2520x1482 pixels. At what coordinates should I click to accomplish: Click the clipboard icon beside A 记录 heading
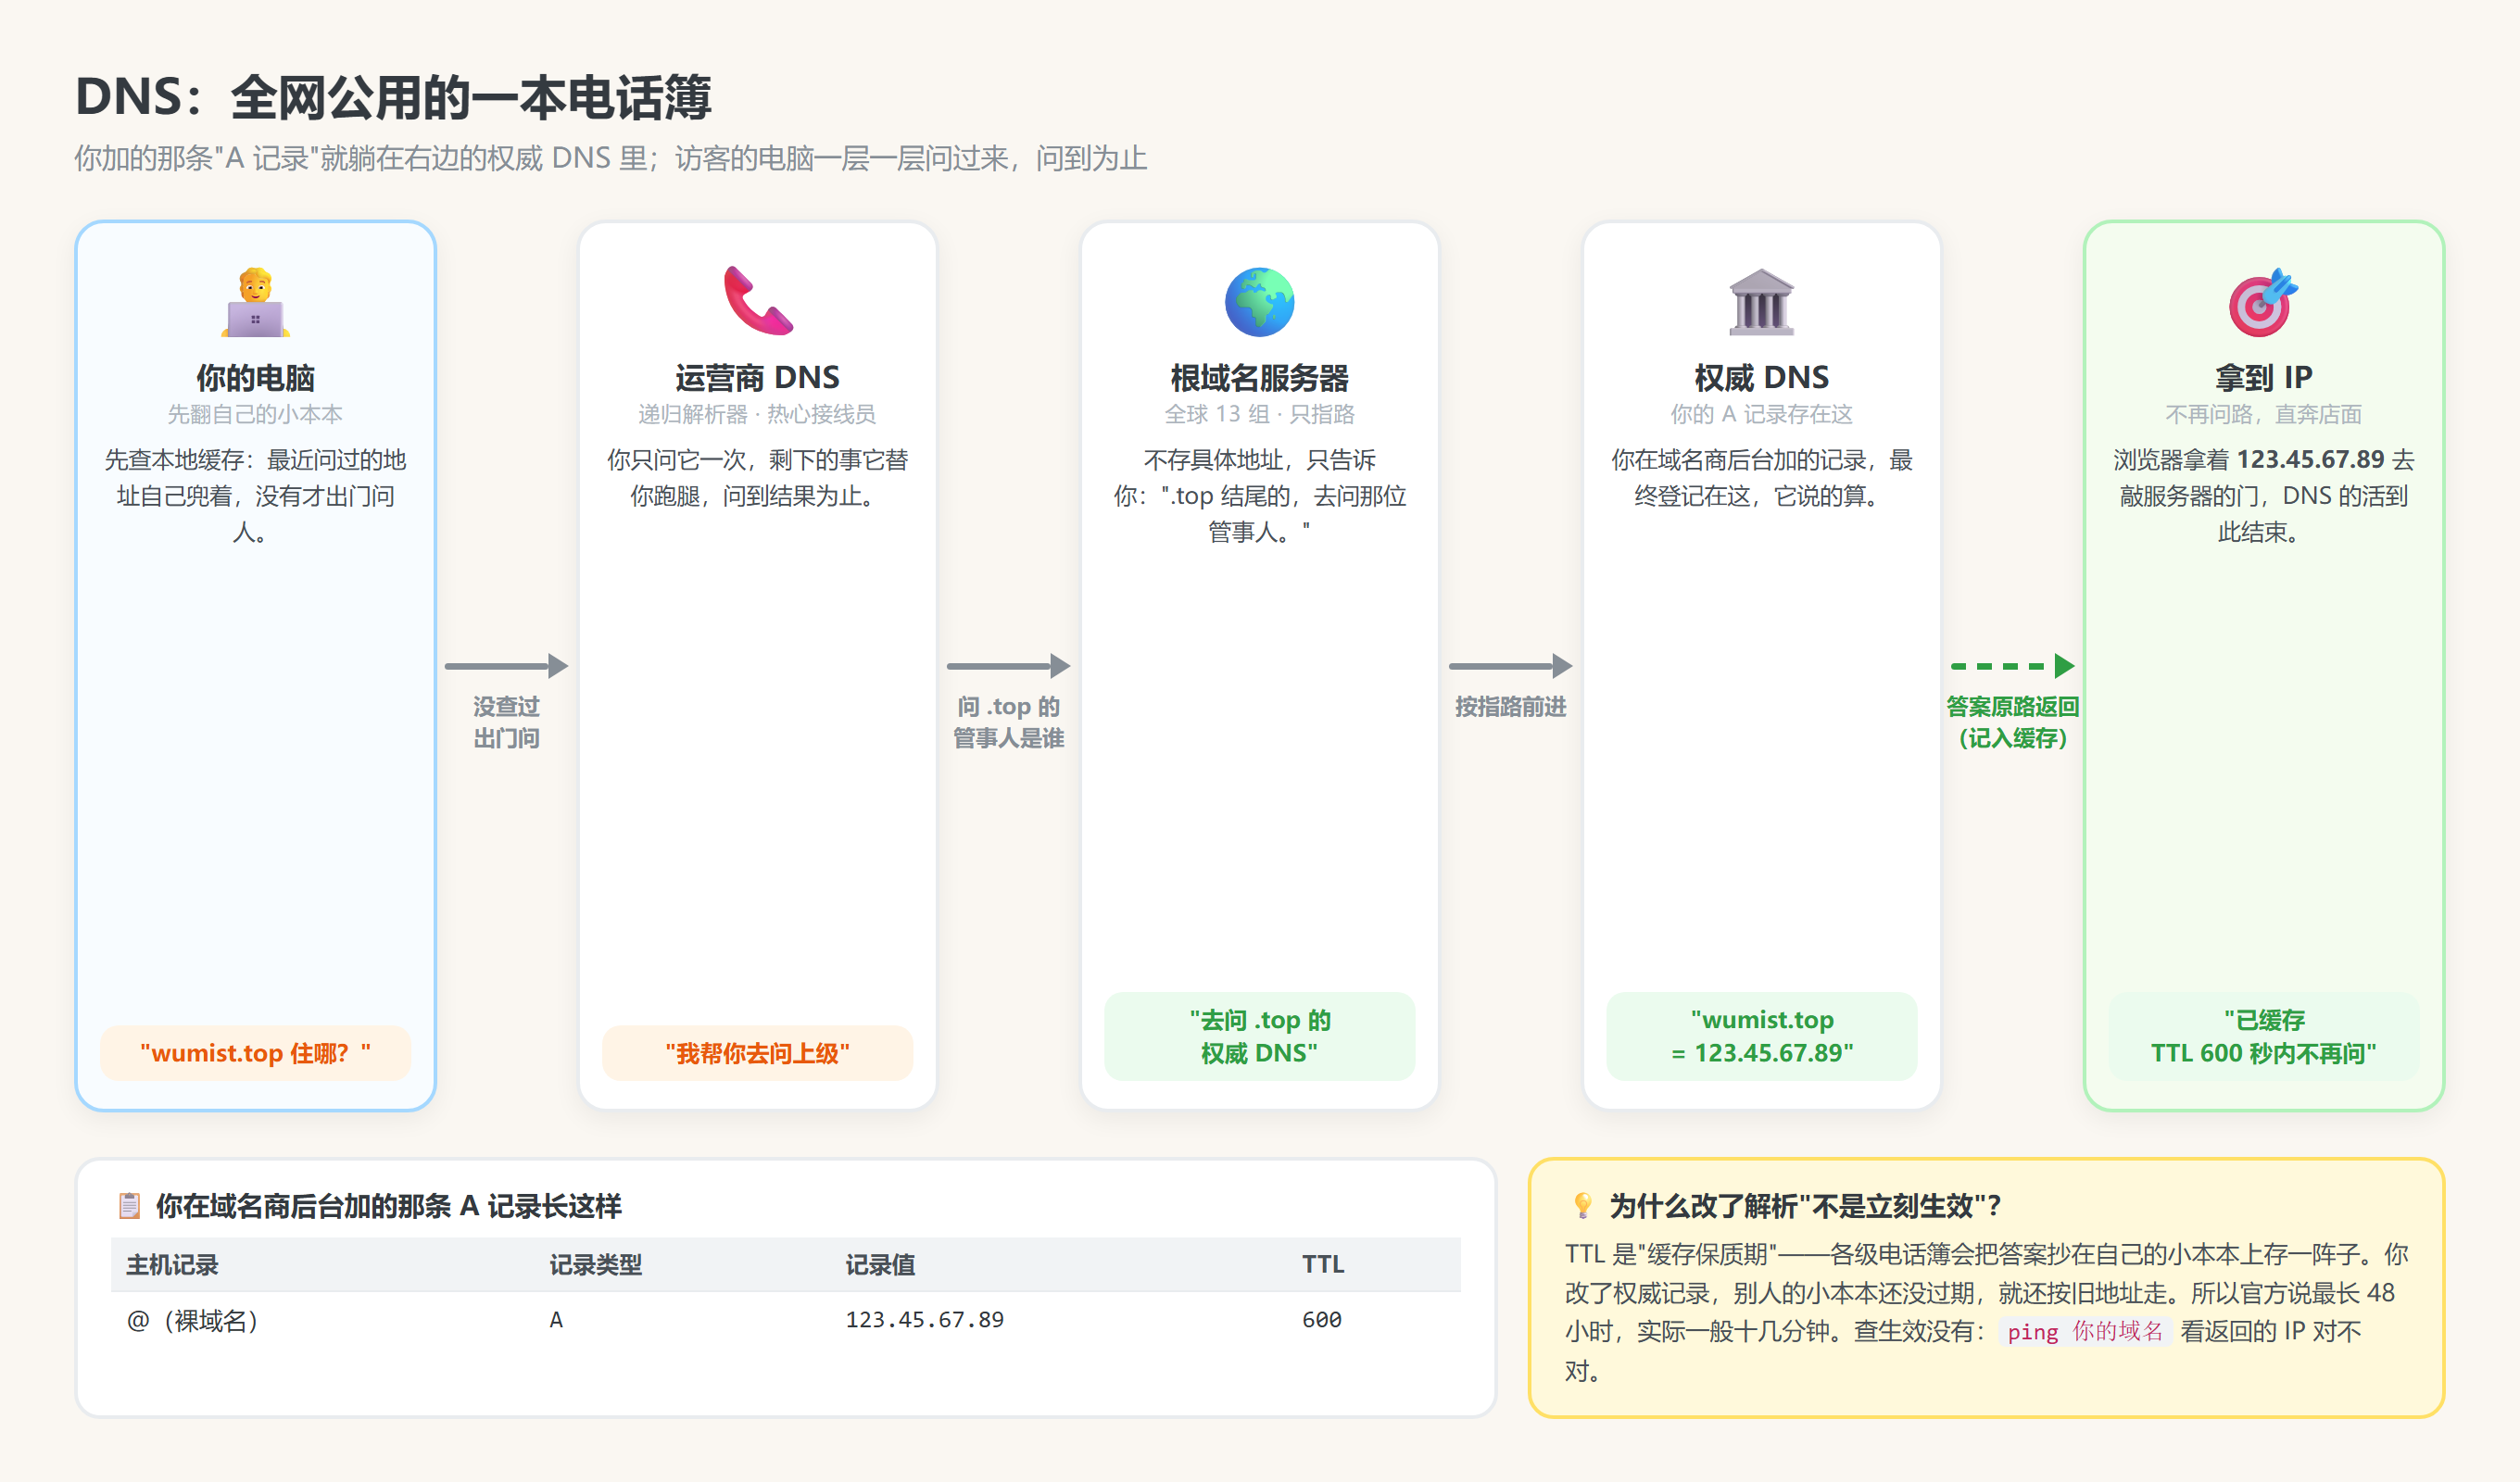tap(129, 1206)
